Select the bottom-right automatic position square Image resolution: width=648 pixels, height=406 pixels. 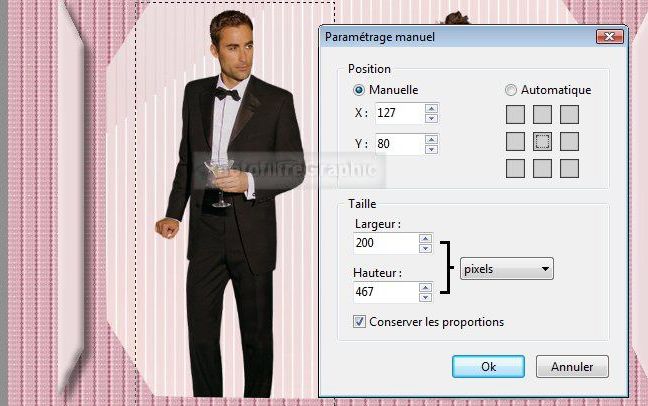coord(569,169)
